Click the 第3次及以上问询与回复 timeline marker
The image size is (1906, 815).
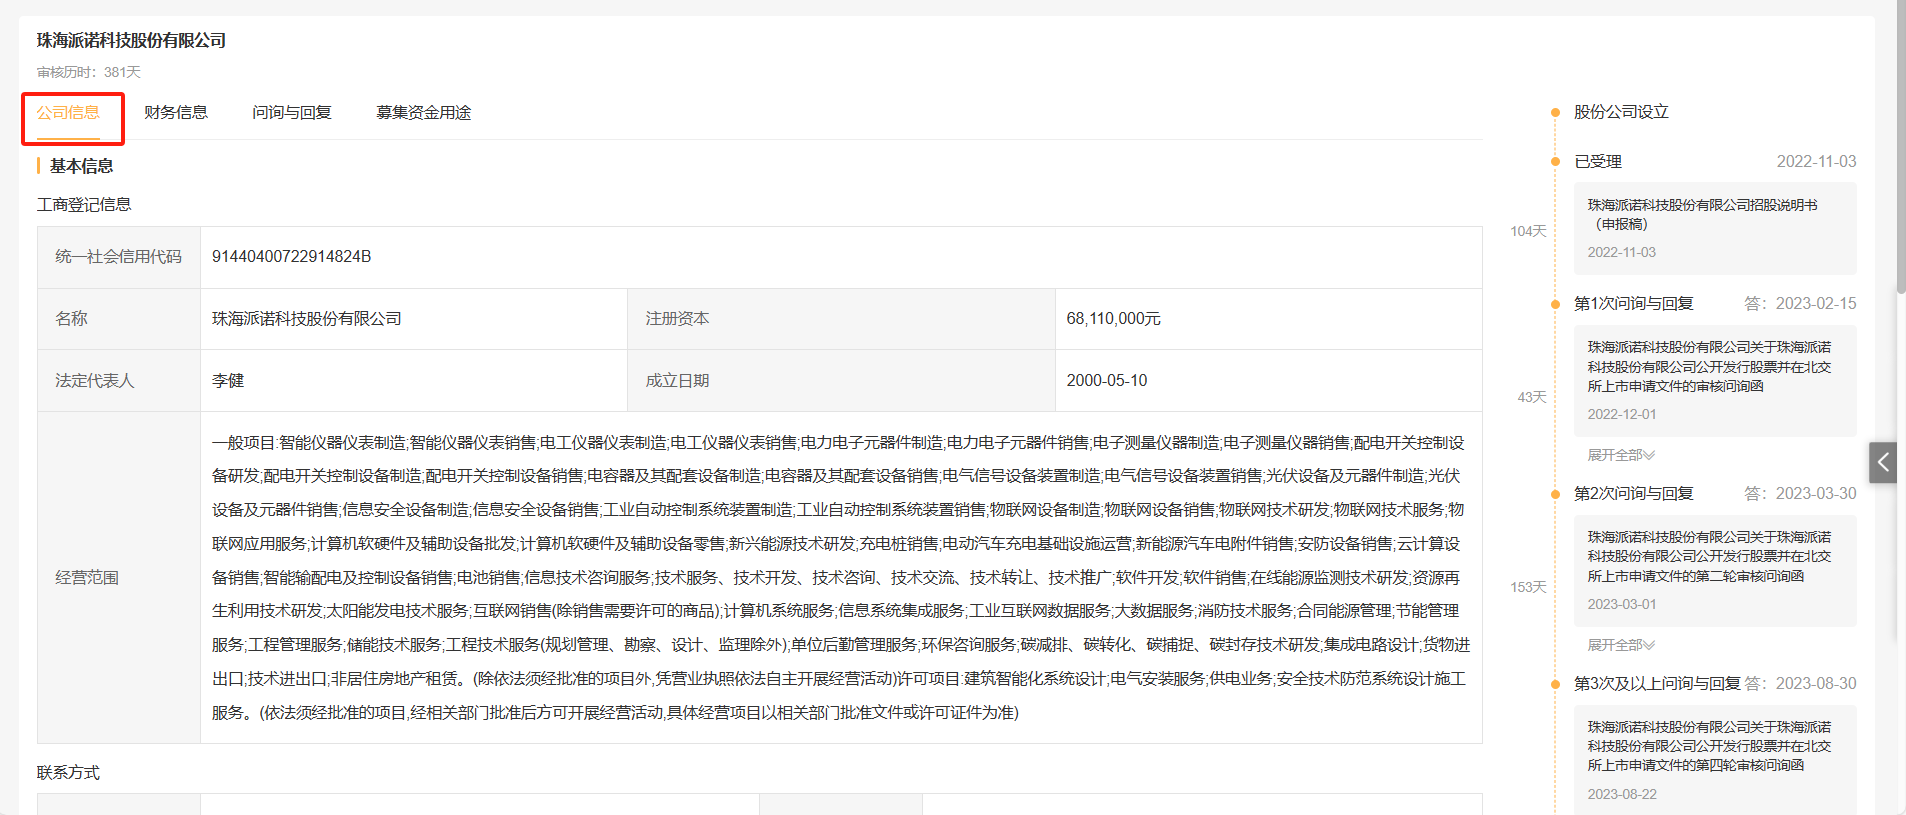pyautogui.click(x=1555, y=684)
